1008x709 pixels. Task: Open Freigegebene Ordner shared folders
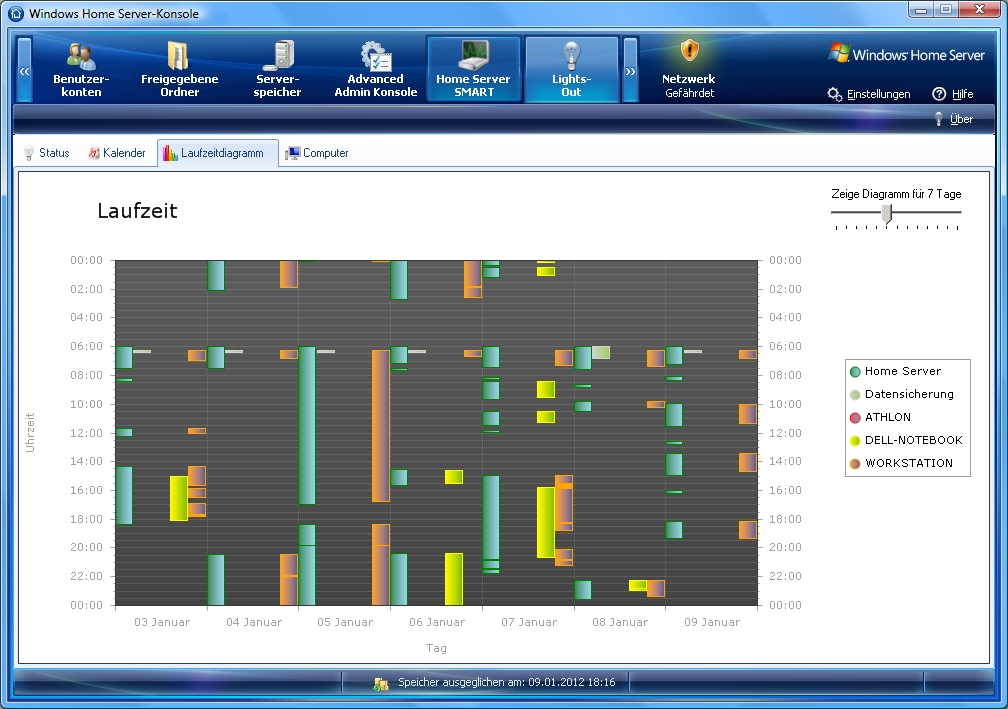(x=179, y=69)
